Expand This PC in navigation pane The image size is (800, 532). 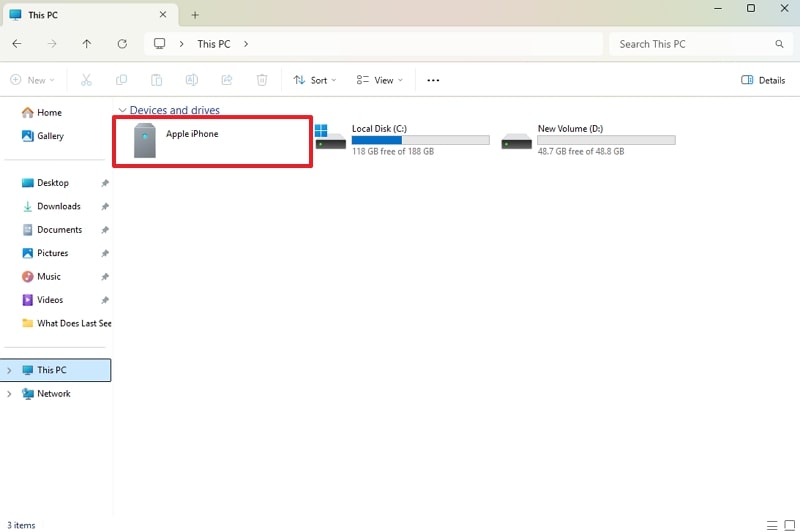tap(9, 370)
